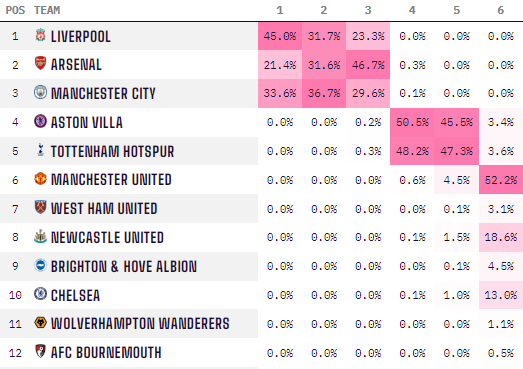Click the Liverpool club crest

40,35
